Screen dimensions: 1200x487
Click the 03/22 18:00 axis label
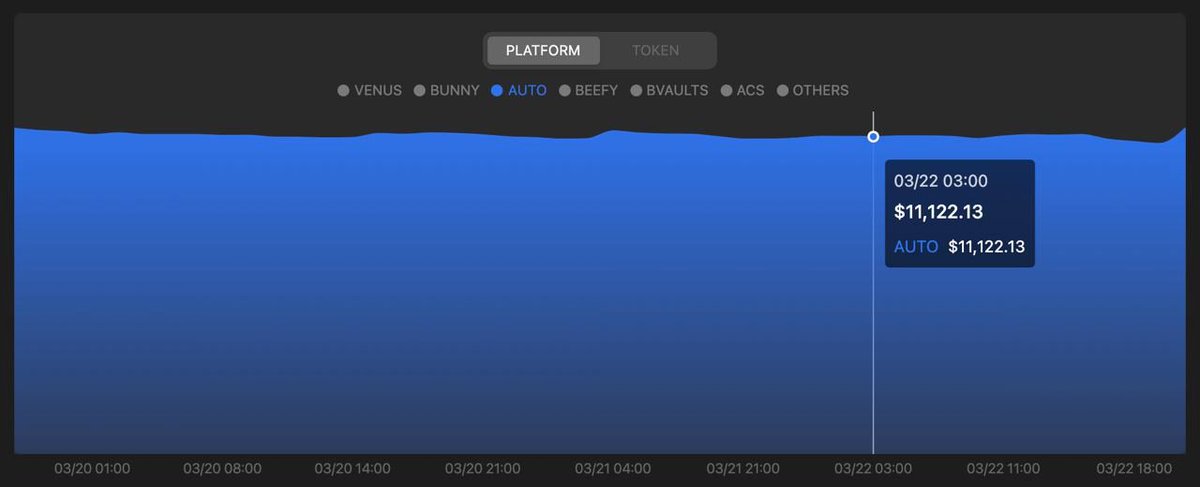tap(1134, 468)
